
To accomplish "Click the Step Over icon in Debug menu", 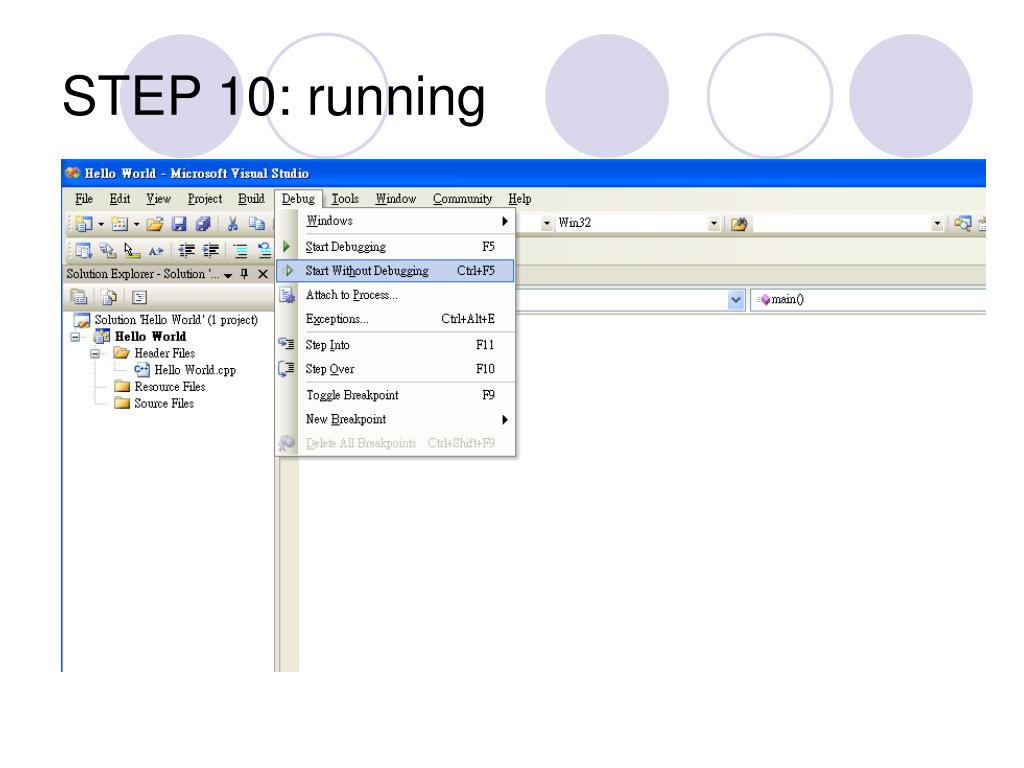I will point(287,368).
